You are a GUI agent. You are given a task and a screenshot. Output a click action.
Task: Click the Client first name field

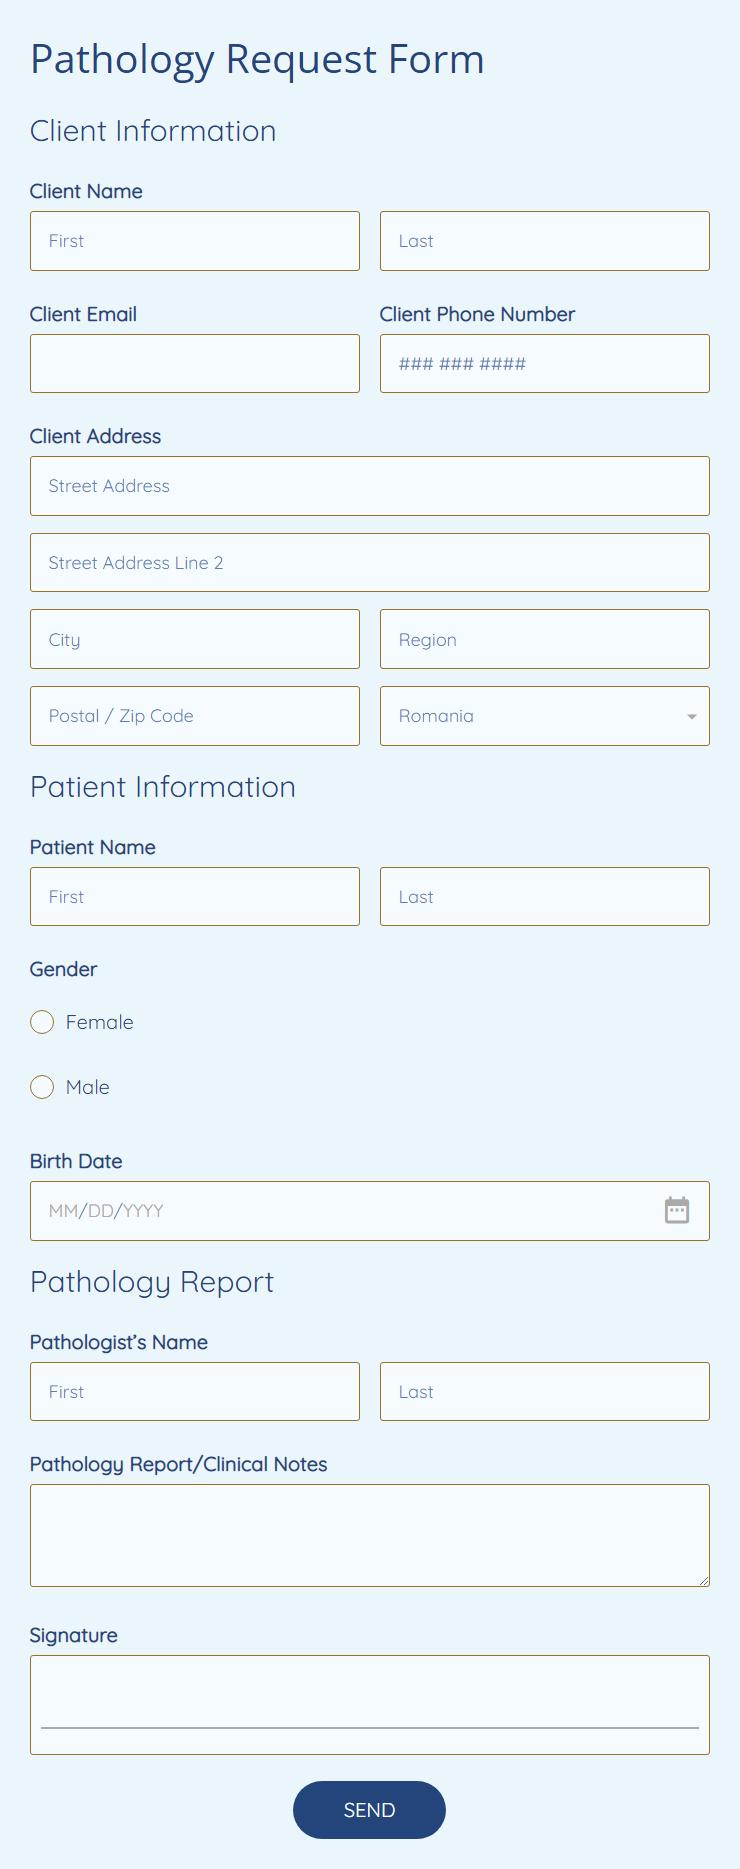coord(194,241)
